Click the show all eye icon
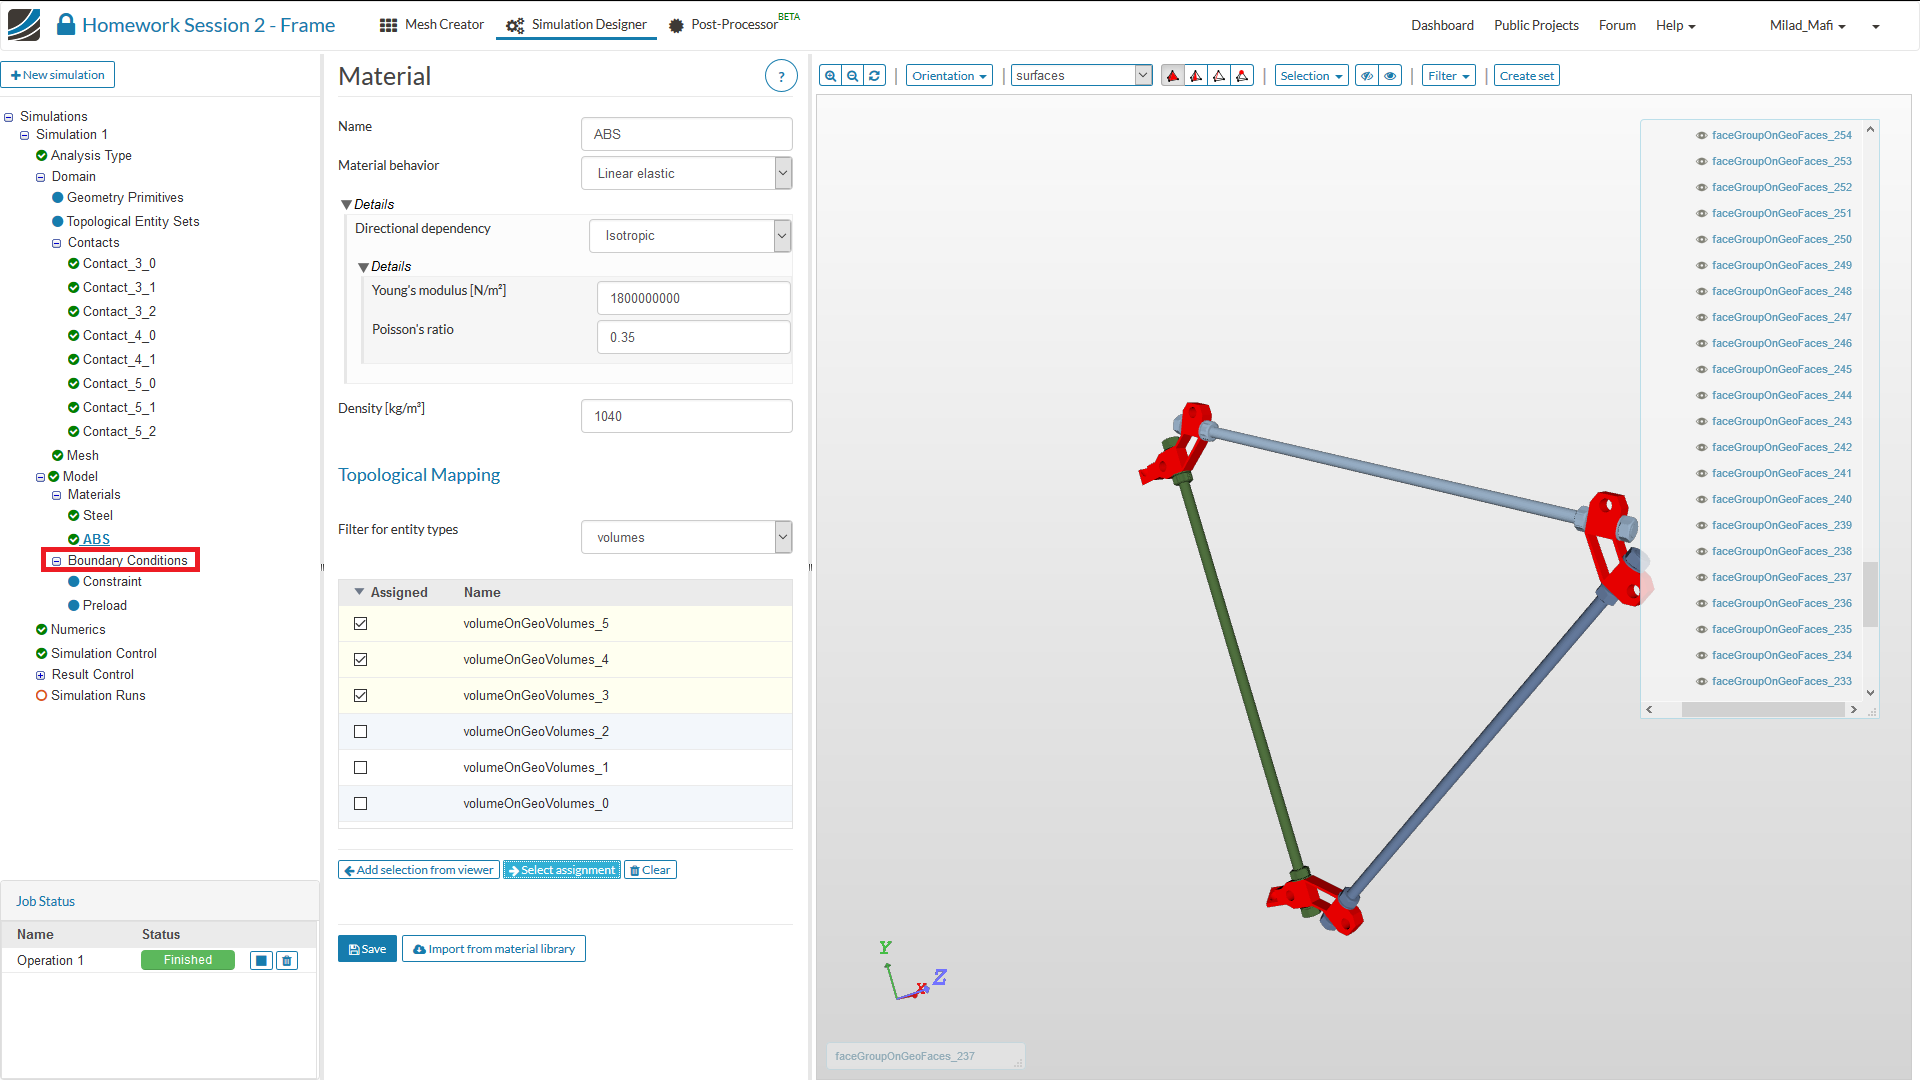 click(x=1390, y=76)
